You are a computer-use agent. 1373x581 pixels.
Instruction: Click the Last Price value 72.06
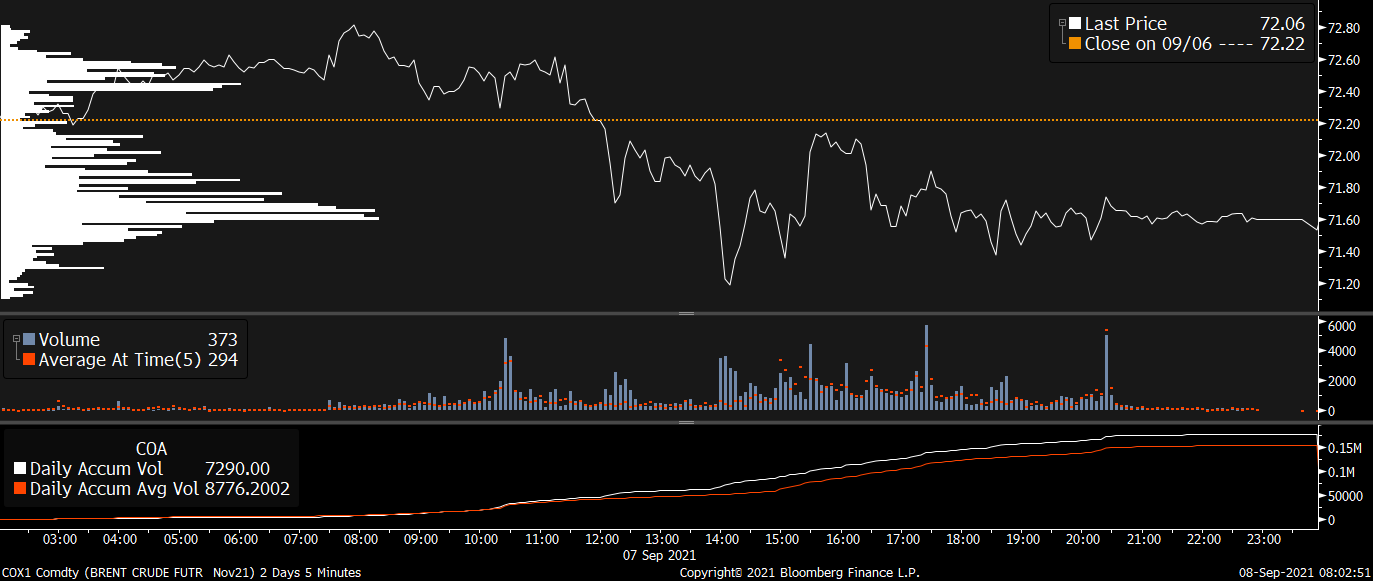1283,24
